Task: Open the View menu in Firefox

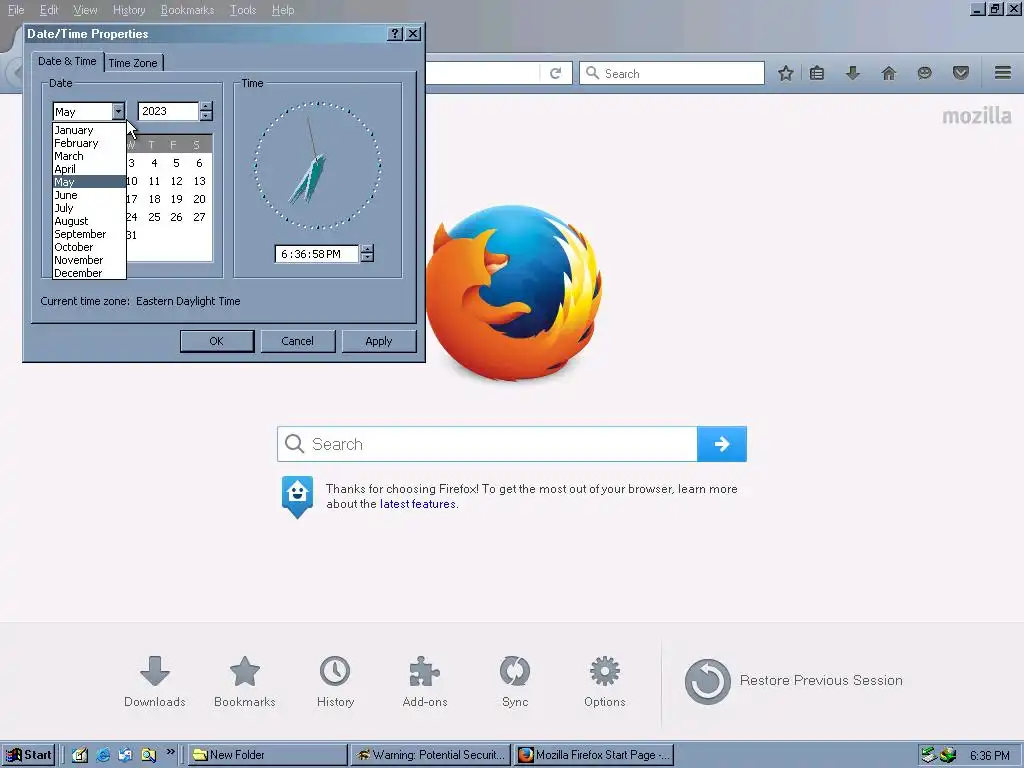Action: click(85, 10)
